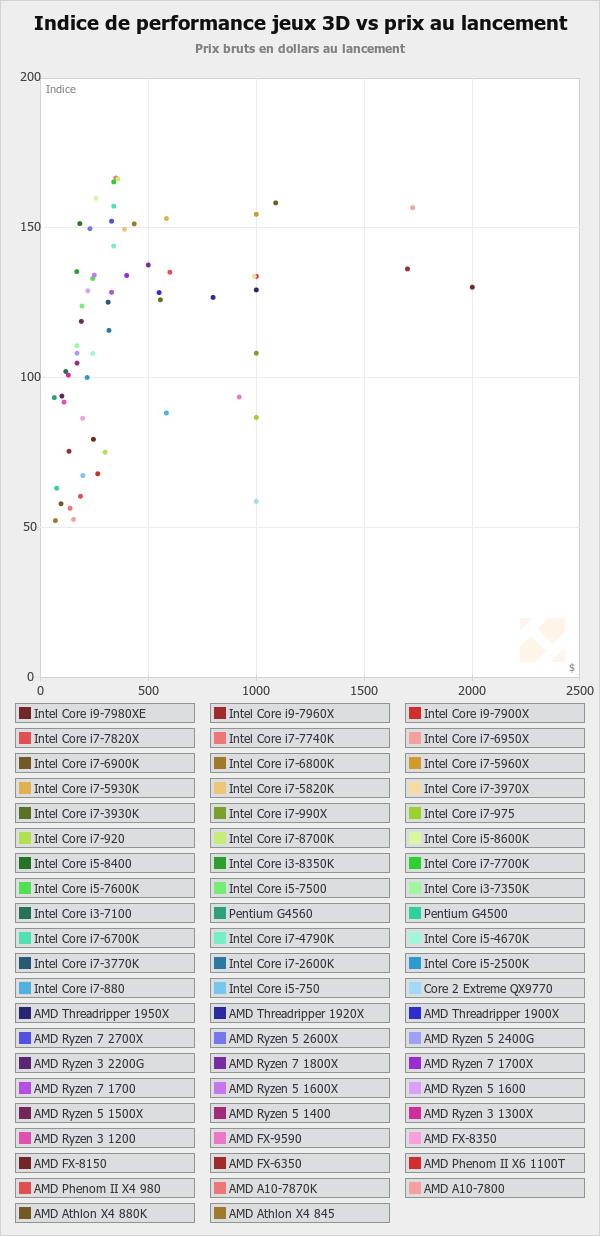The image size is (600, 1236).
Task: Toggle AMD Ryzen 5 2600X in the legend
Action: pyautogui.click(x=300, y=1038)
